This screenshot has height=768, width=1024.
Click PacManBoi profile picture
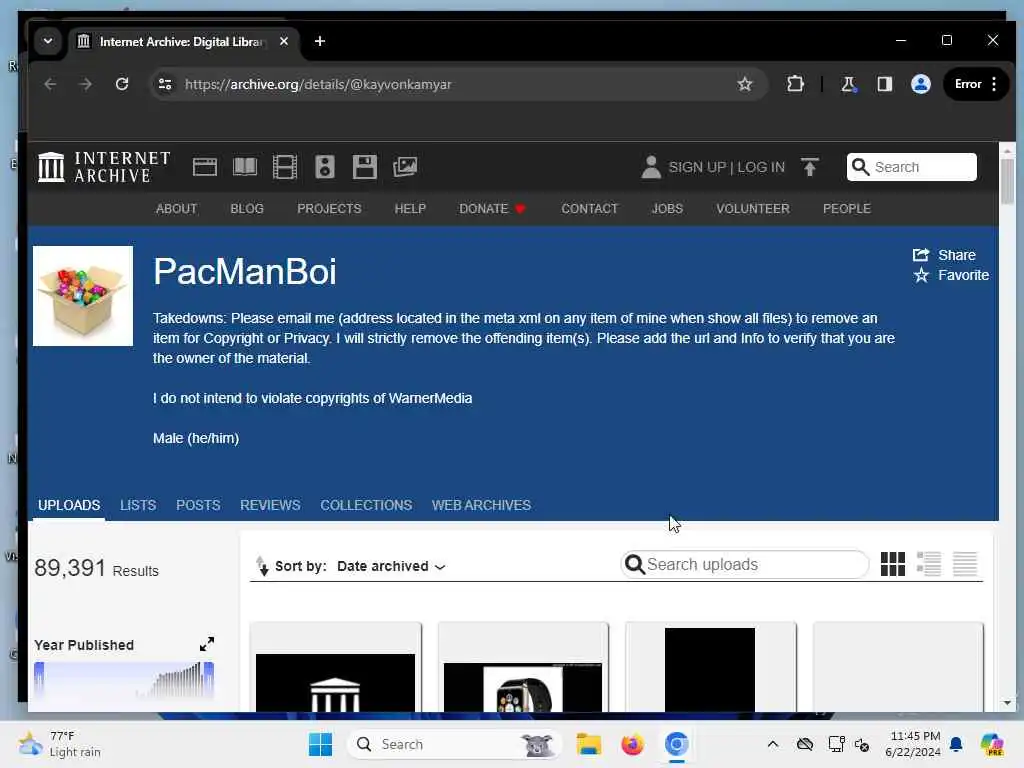pos(83,296)
